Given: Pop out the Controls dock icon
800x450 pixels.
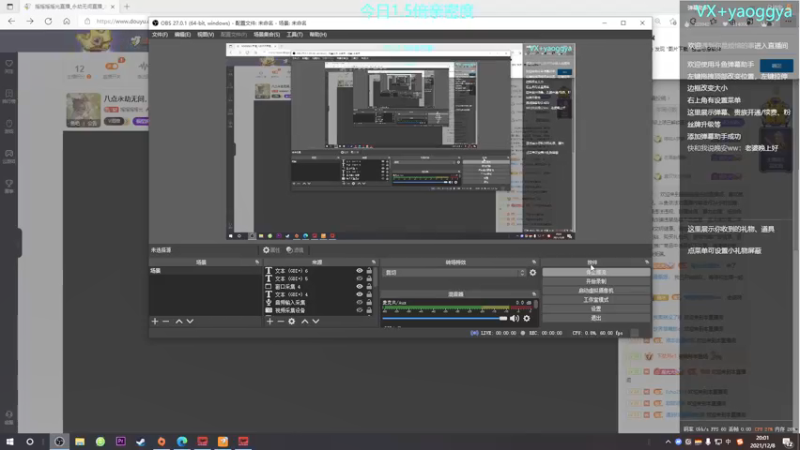Looking at the screenshot, I should click(x=647, y=262).
